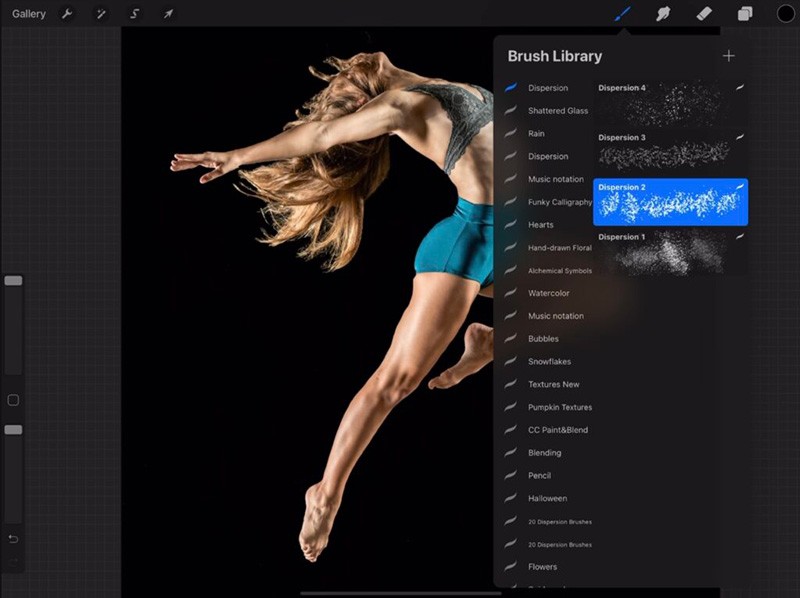The height and width of the screenshot is (598, 800).
Task: Open the Adjustments magic wand menu
Action: tap(101, 14)
